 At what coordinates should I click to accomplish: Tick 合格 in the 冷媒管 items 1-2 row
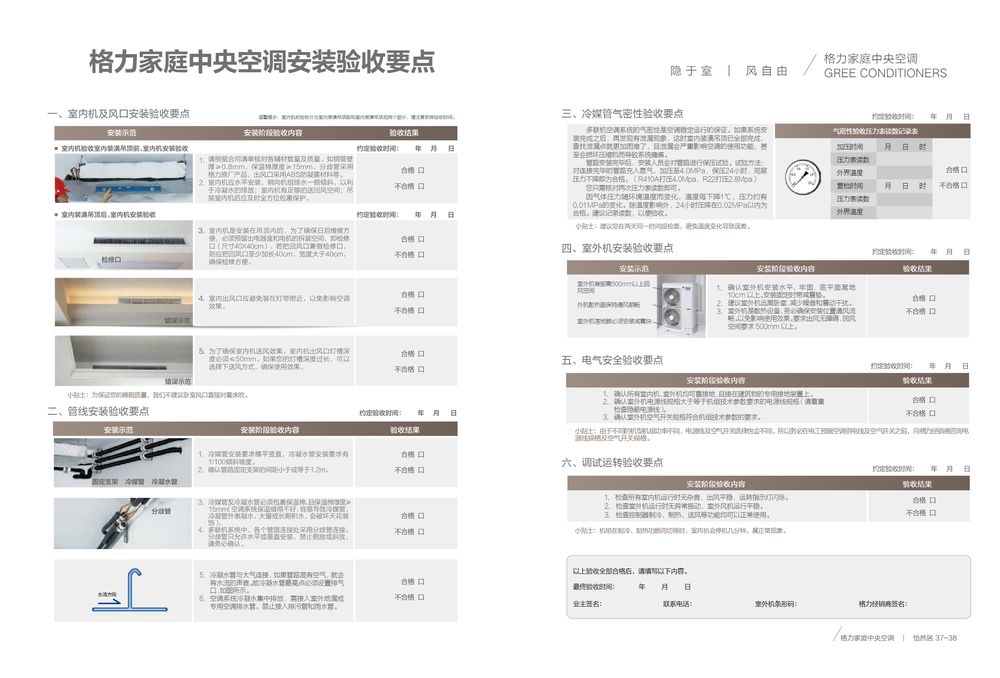click(422, 454)
